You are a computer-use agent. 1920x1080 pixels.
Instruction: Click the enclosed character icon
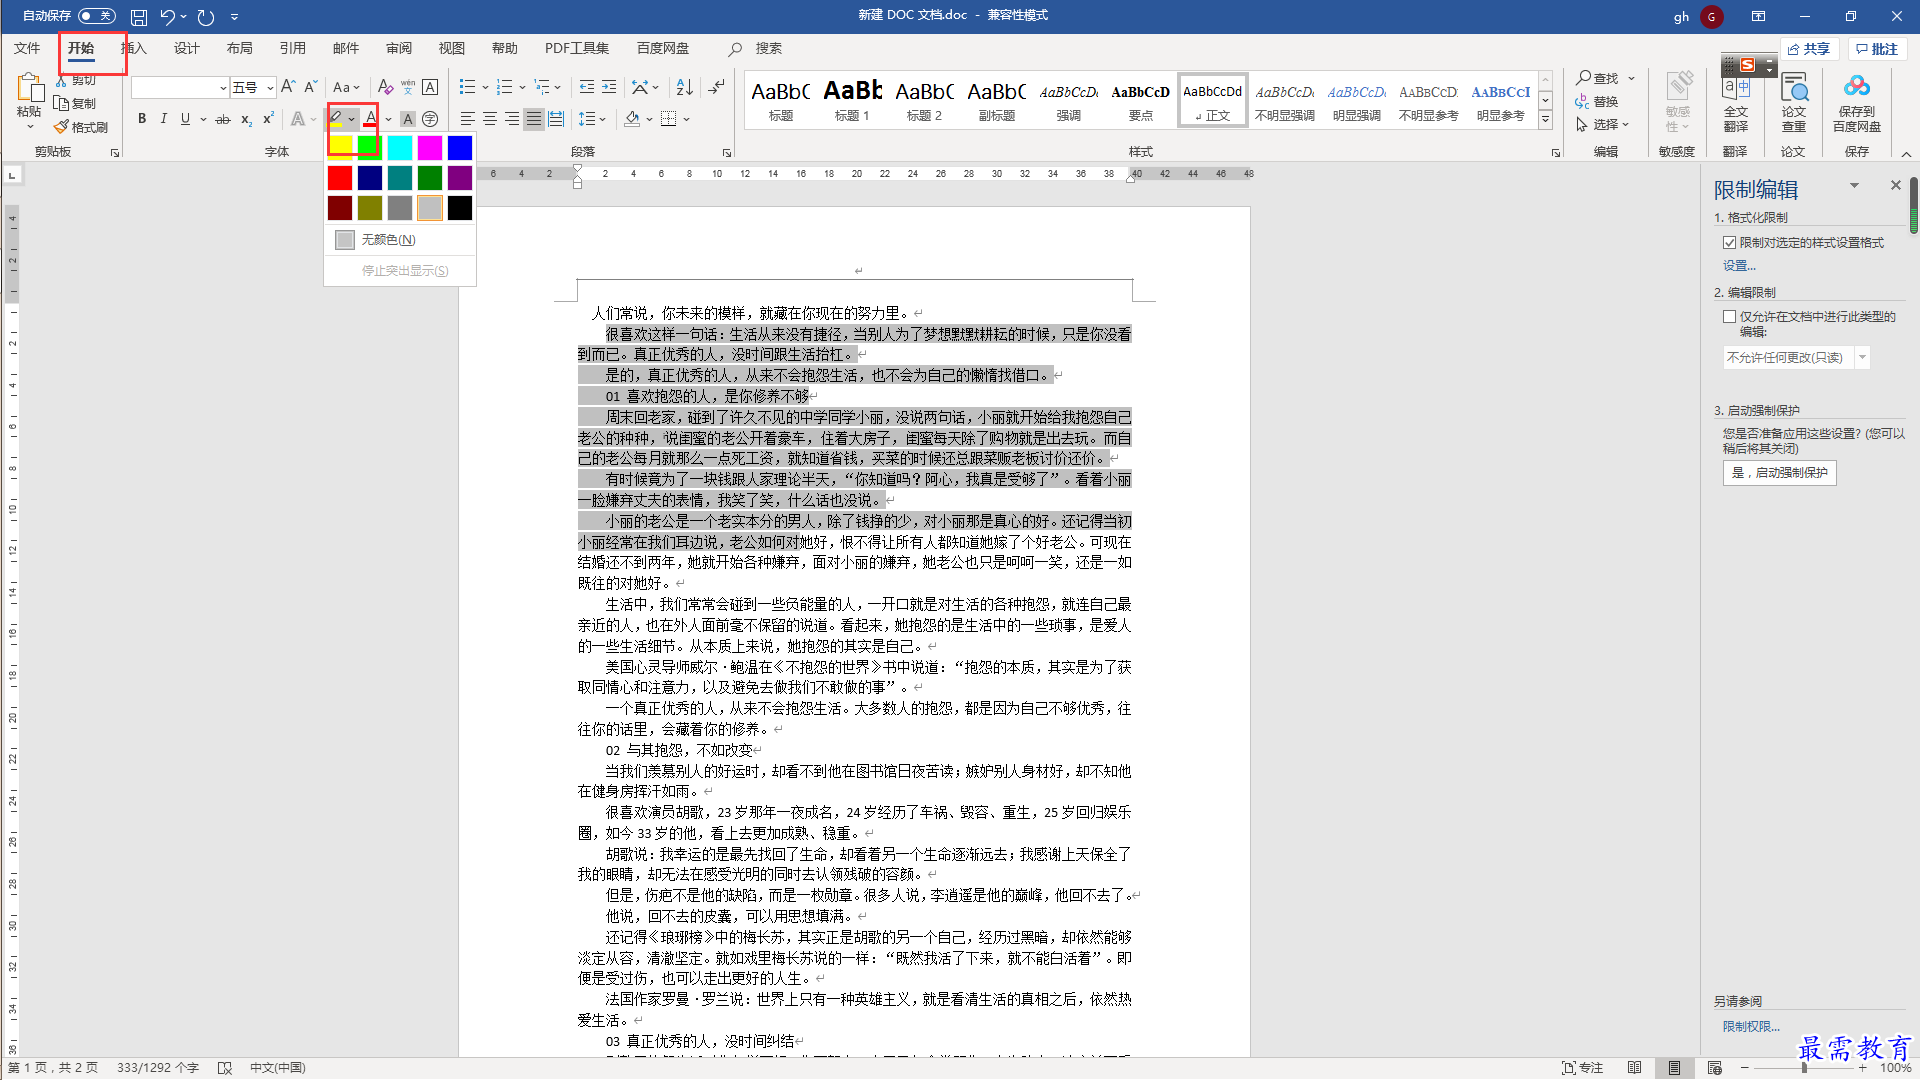click(x=430, y=119)
